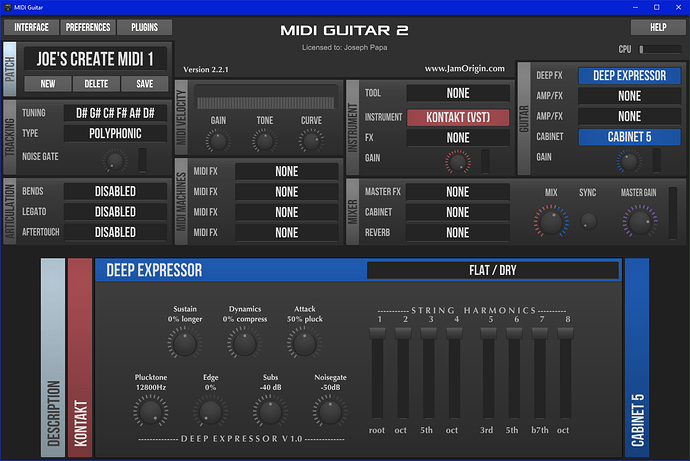This screenshot has width=690, height=461.
Task: Open the Preferences menu
Action: pos(88,27)
